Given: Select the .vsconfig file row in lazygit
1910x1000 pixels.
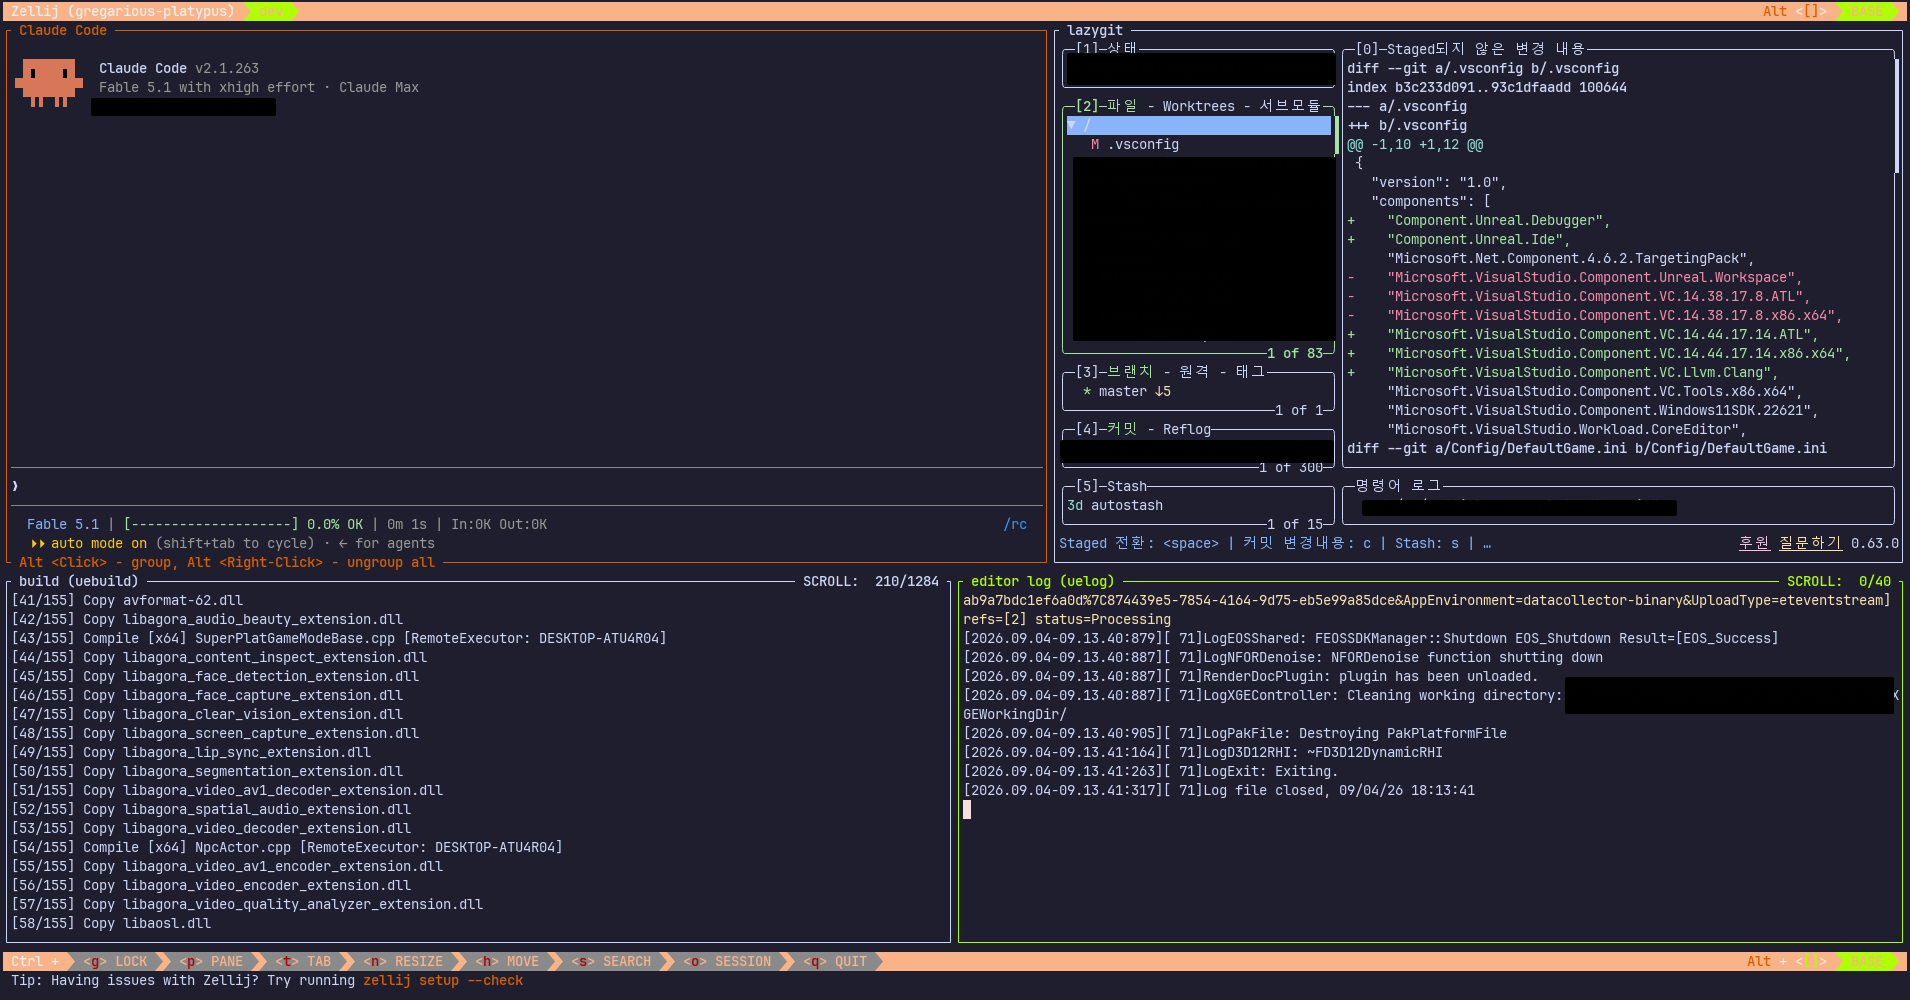Looking at the screenshot, I should (x=1199, y=145).
